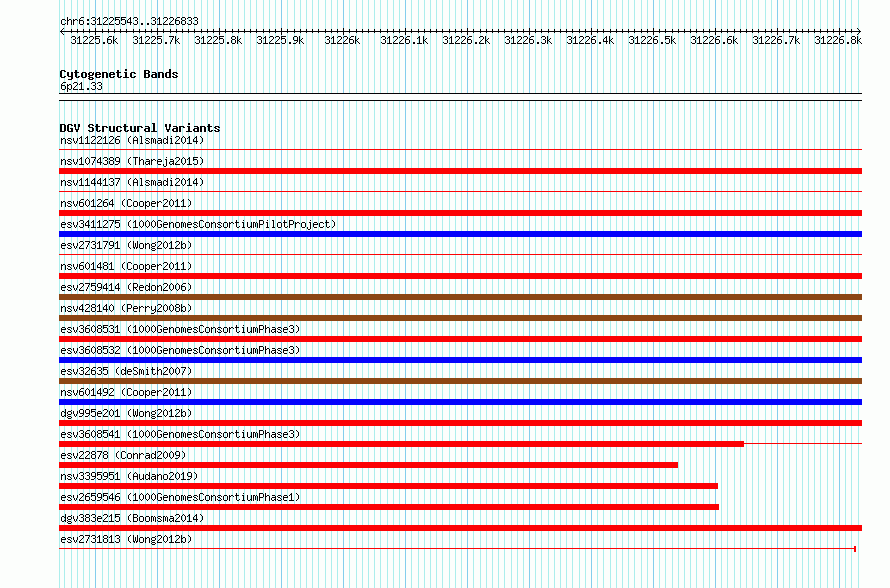Screen dimensions: 890x588
Task: Click the blue bar for nsv601492
Action: (460, 402)
